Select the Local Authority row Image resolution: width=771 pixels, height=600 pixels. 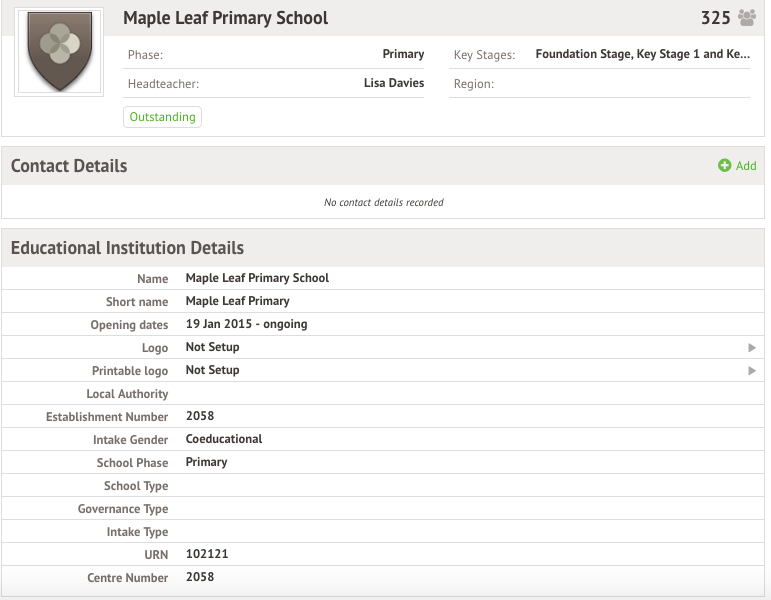point(383,393)
